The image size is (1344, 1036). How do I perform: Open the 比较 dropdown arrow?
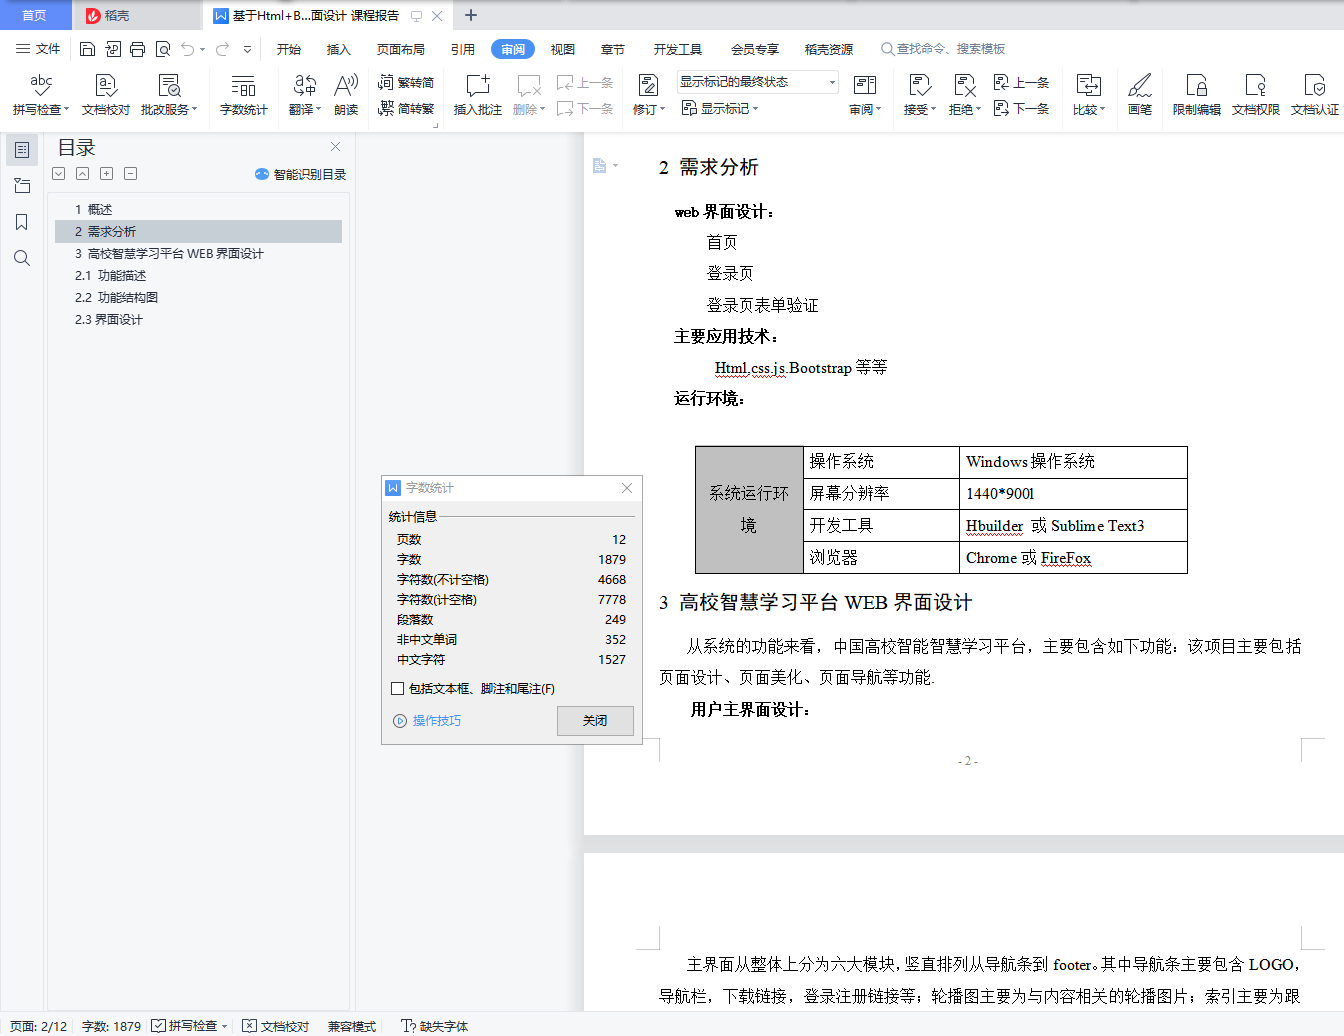tap(1102, 109)
